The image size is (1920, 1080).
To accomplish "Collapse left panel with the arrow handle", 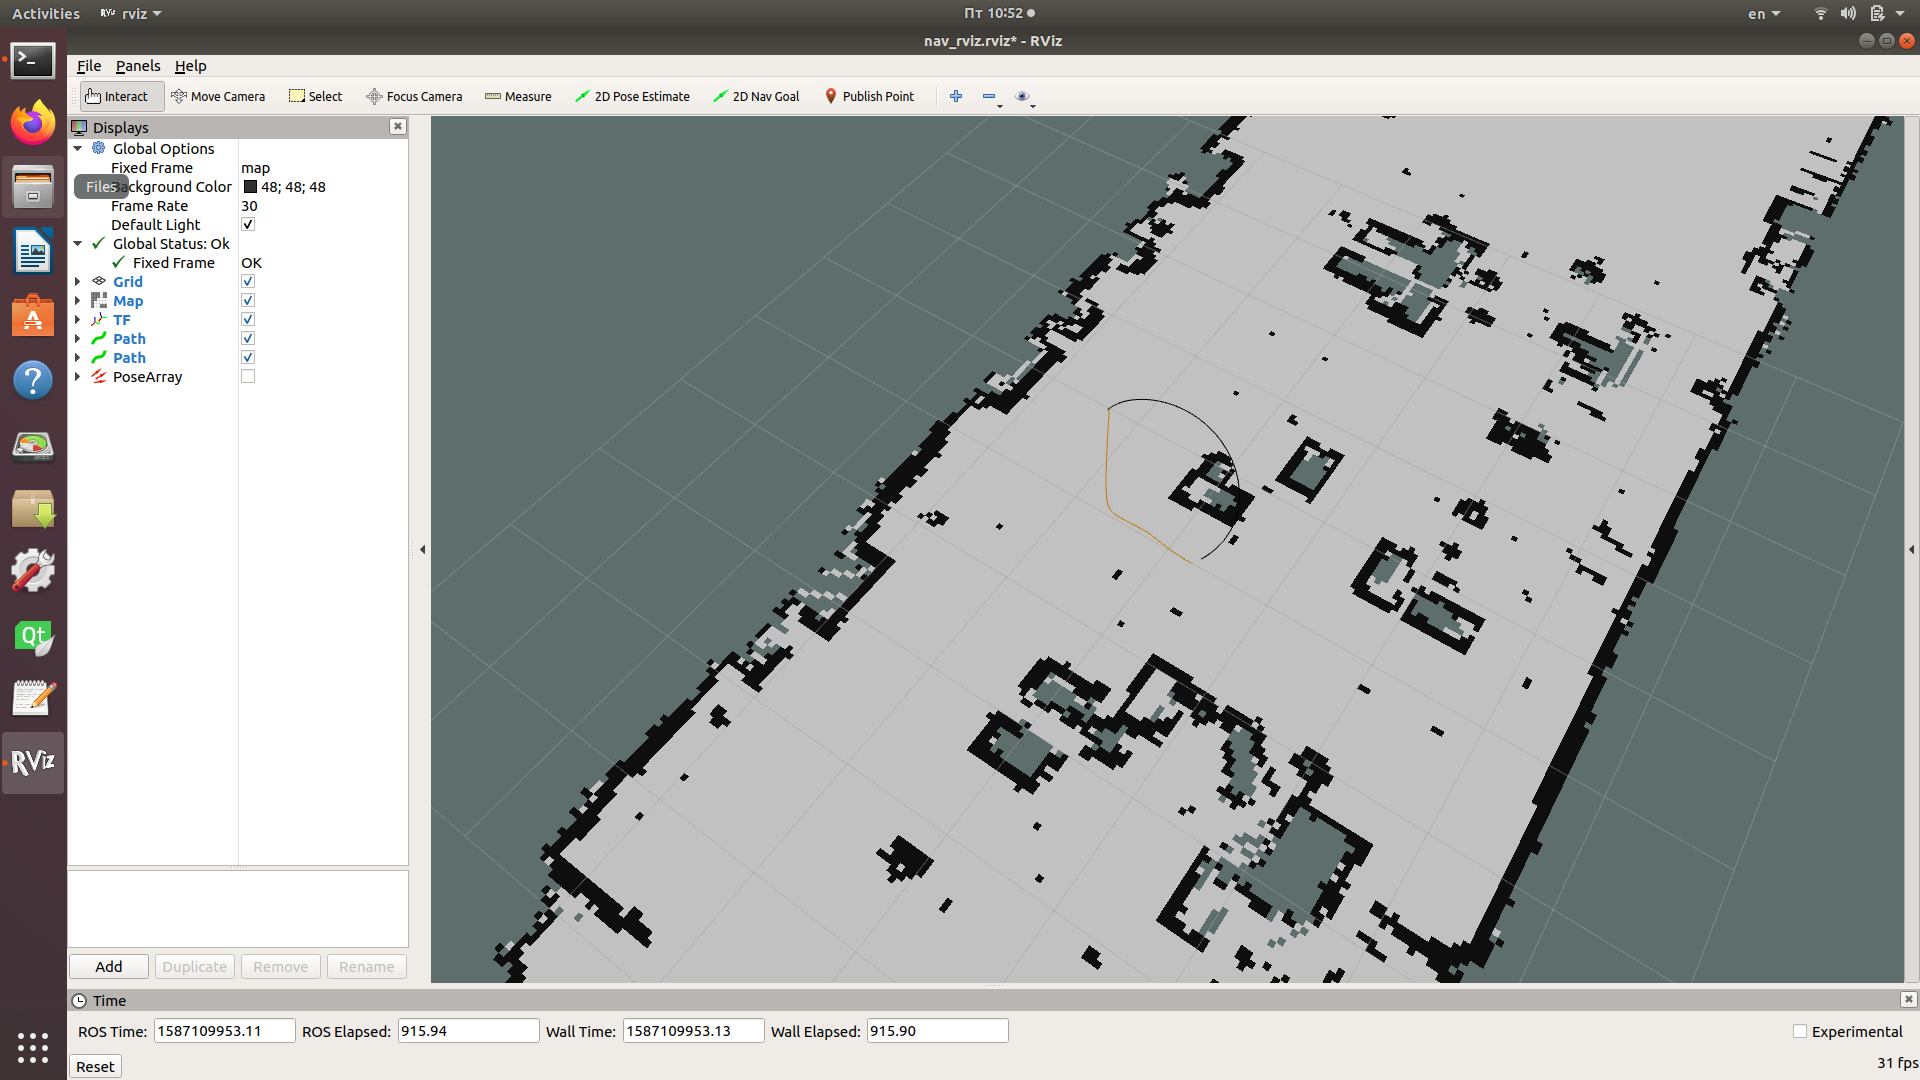I will point(422,549).
